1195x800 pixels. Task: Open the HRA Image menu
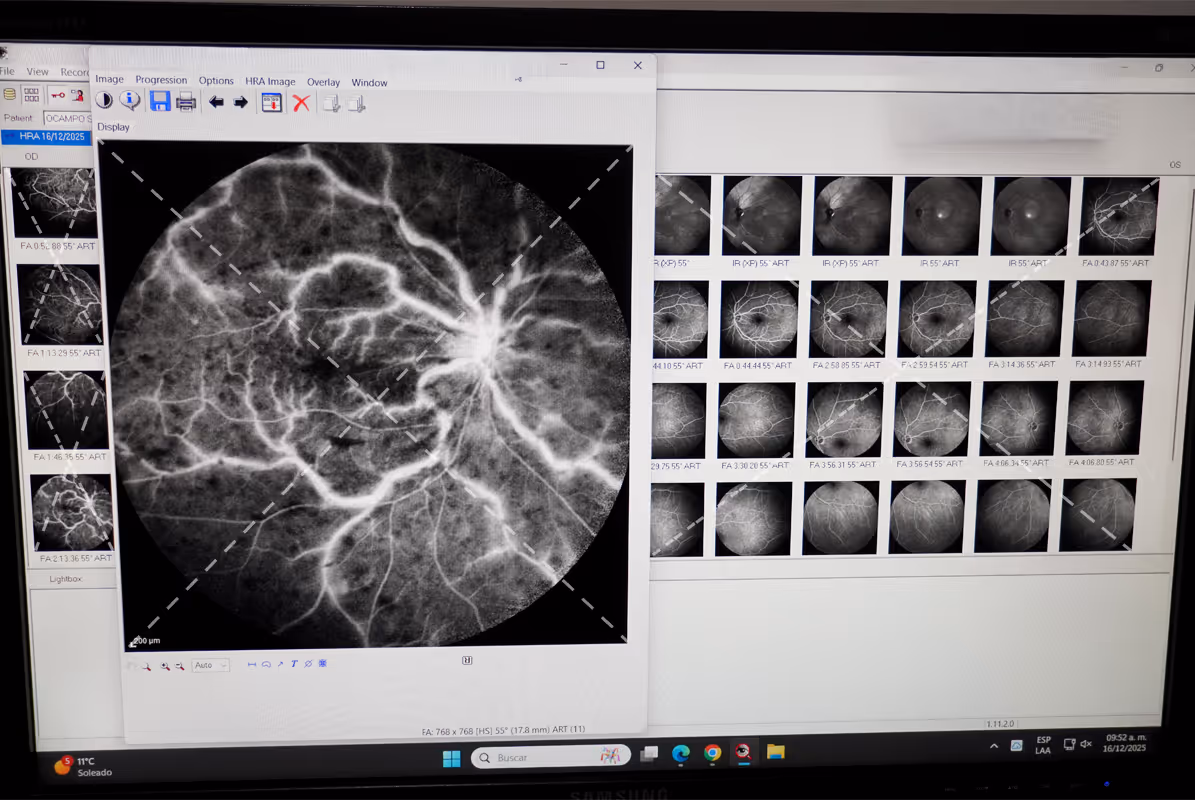270,82
